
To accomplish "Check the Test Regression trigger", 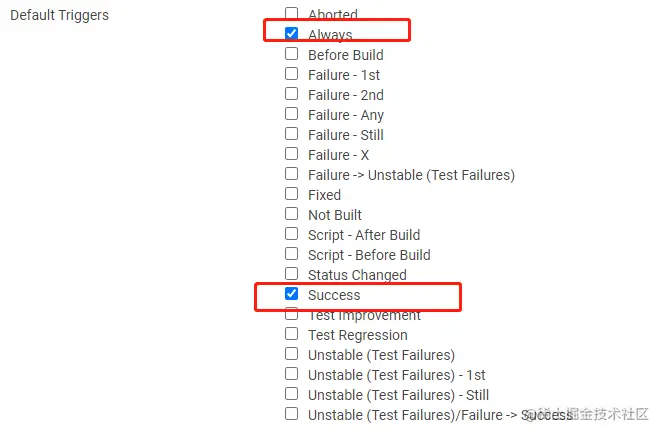I will (x=291, y=334).
